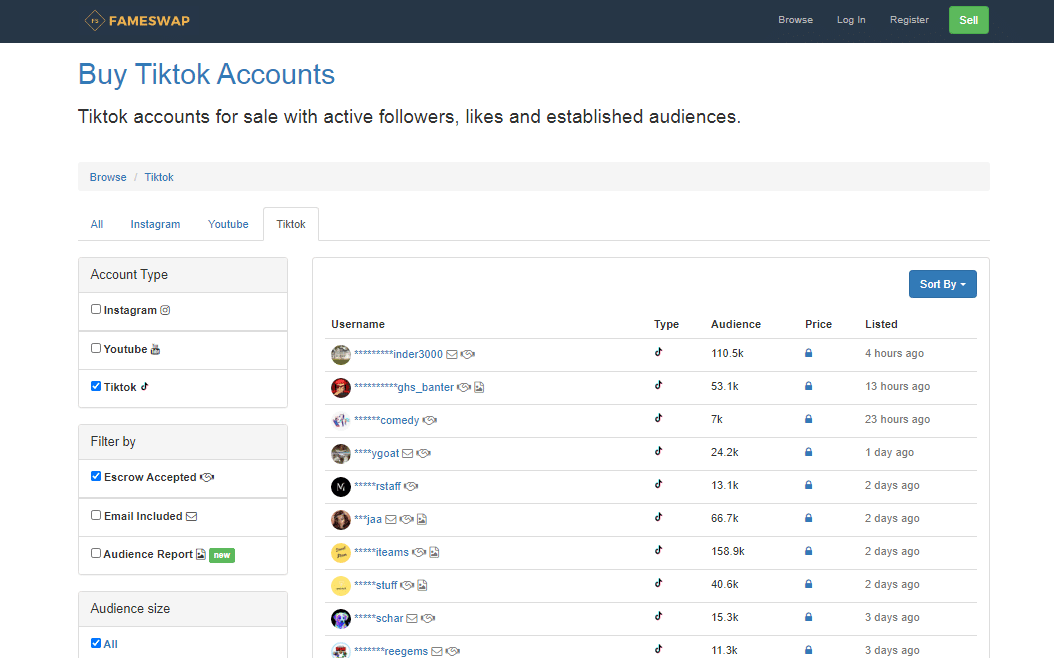Check the Audience Report filter
Viewport: 1054px width, 658px height.
coord(96,553)
